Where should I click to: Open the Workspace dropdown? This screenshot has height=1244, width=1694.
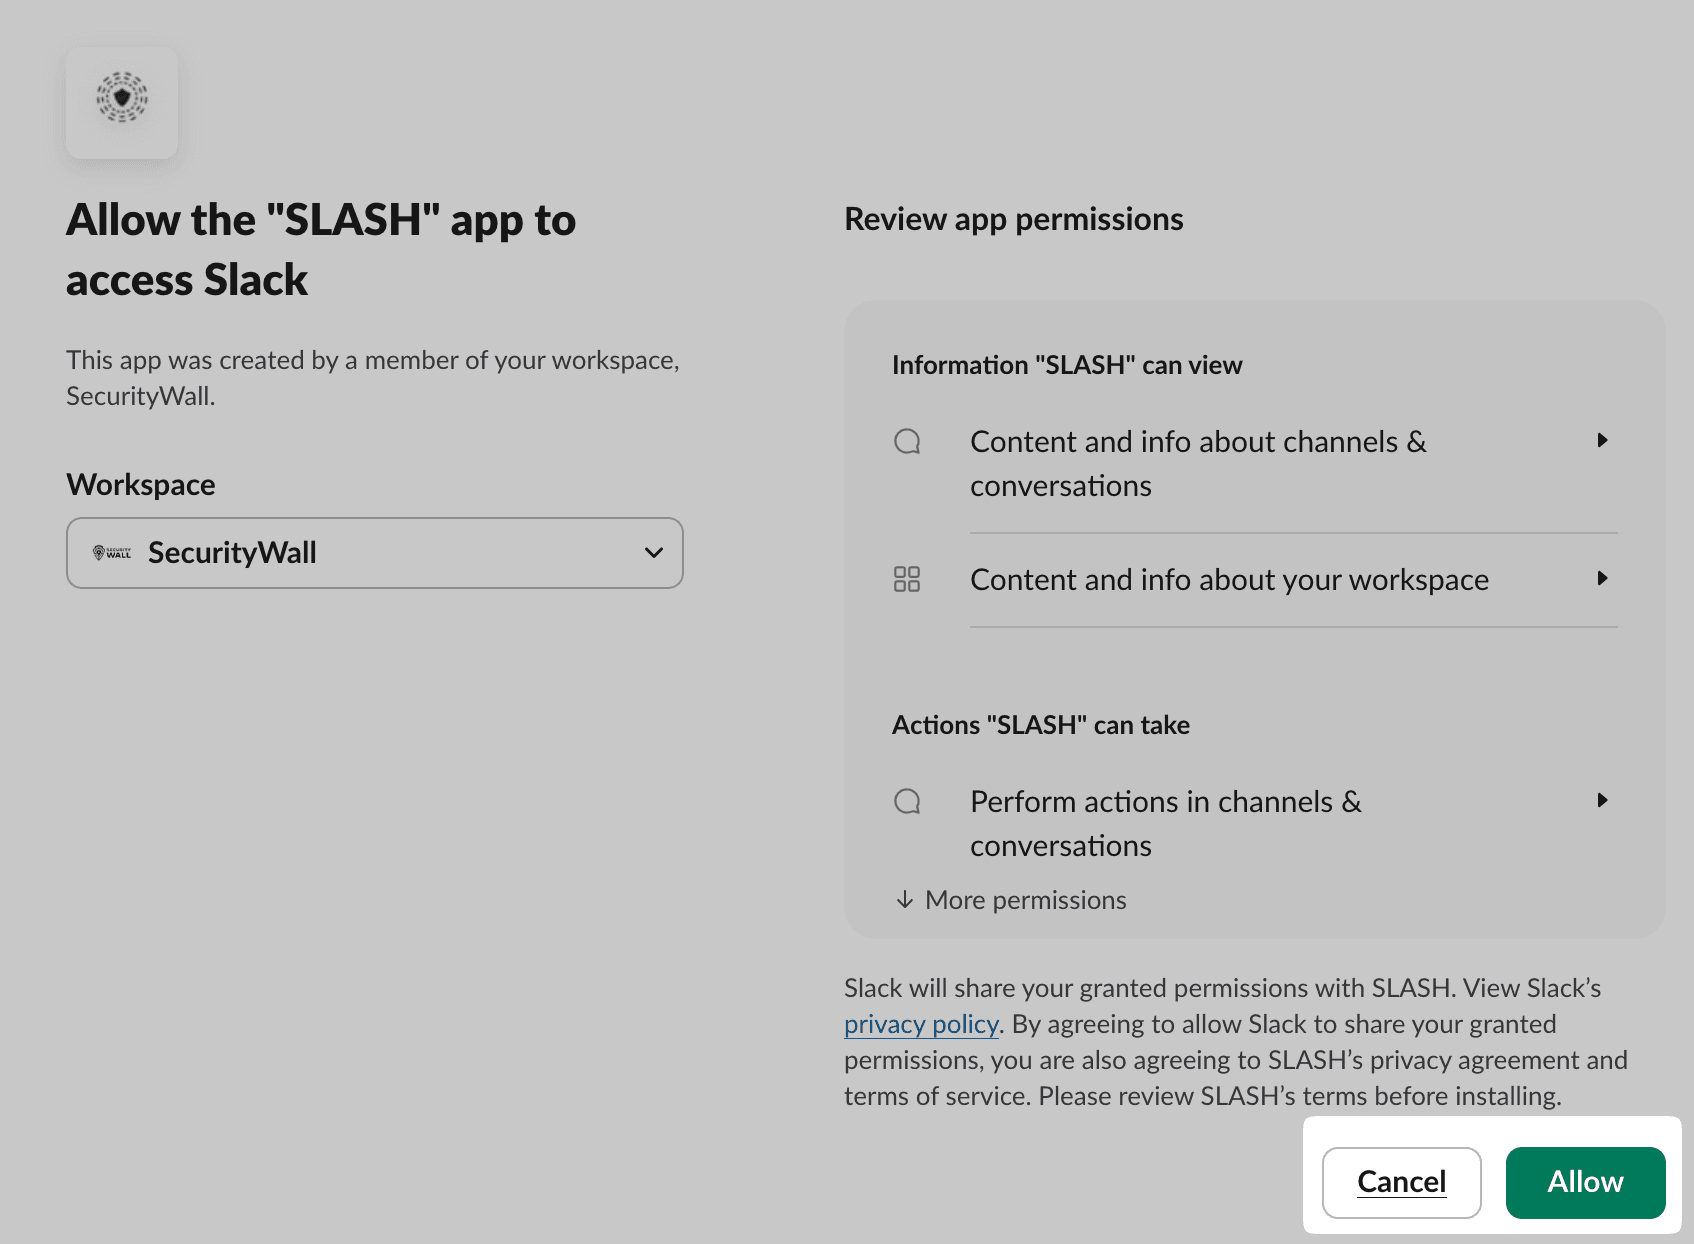tap(374, 552)
